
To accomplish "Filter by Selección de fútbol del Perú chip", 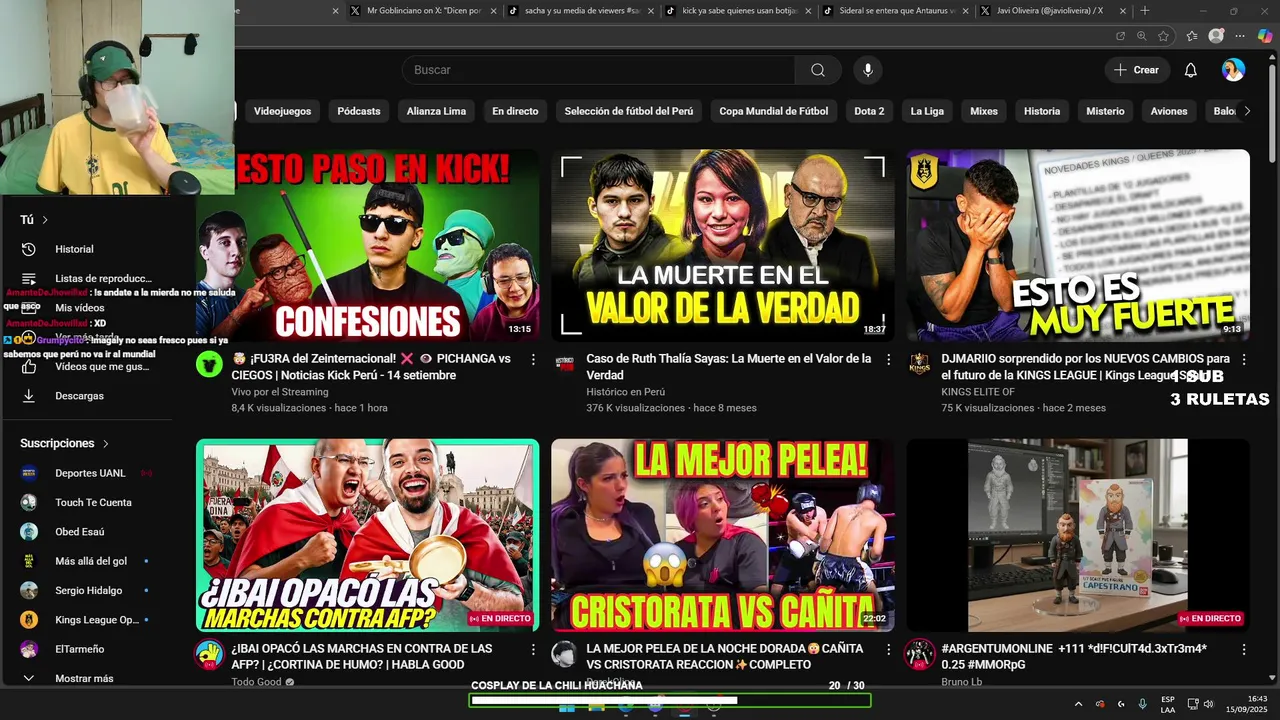I will pyautogui.click(x=628, y=111).
